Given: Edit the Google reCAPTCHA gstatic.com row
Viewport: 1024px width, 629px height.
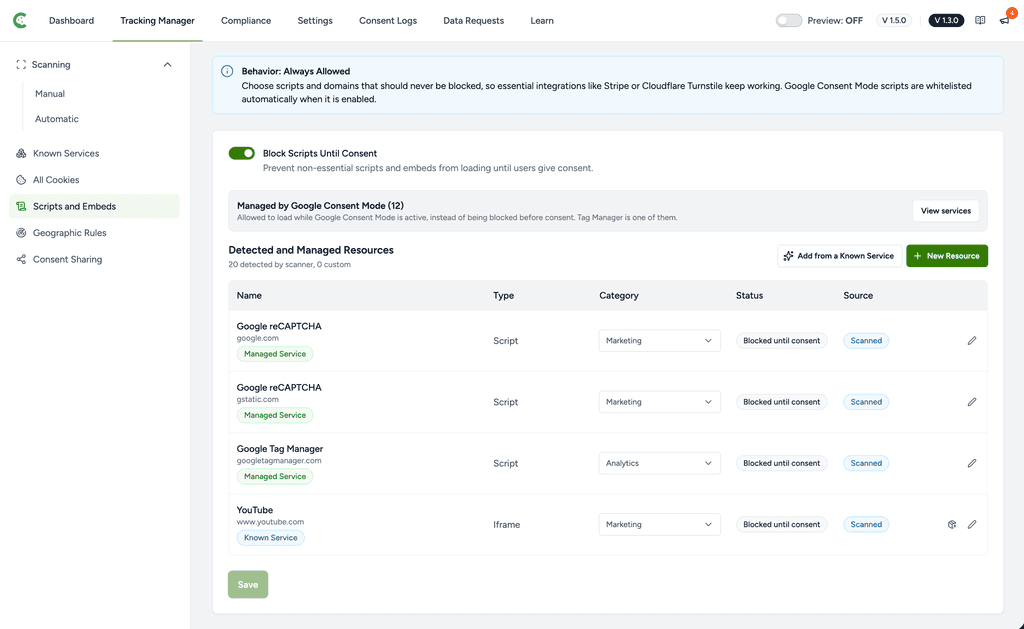Looking at the screenshot, I should click(x=972, y=402).
